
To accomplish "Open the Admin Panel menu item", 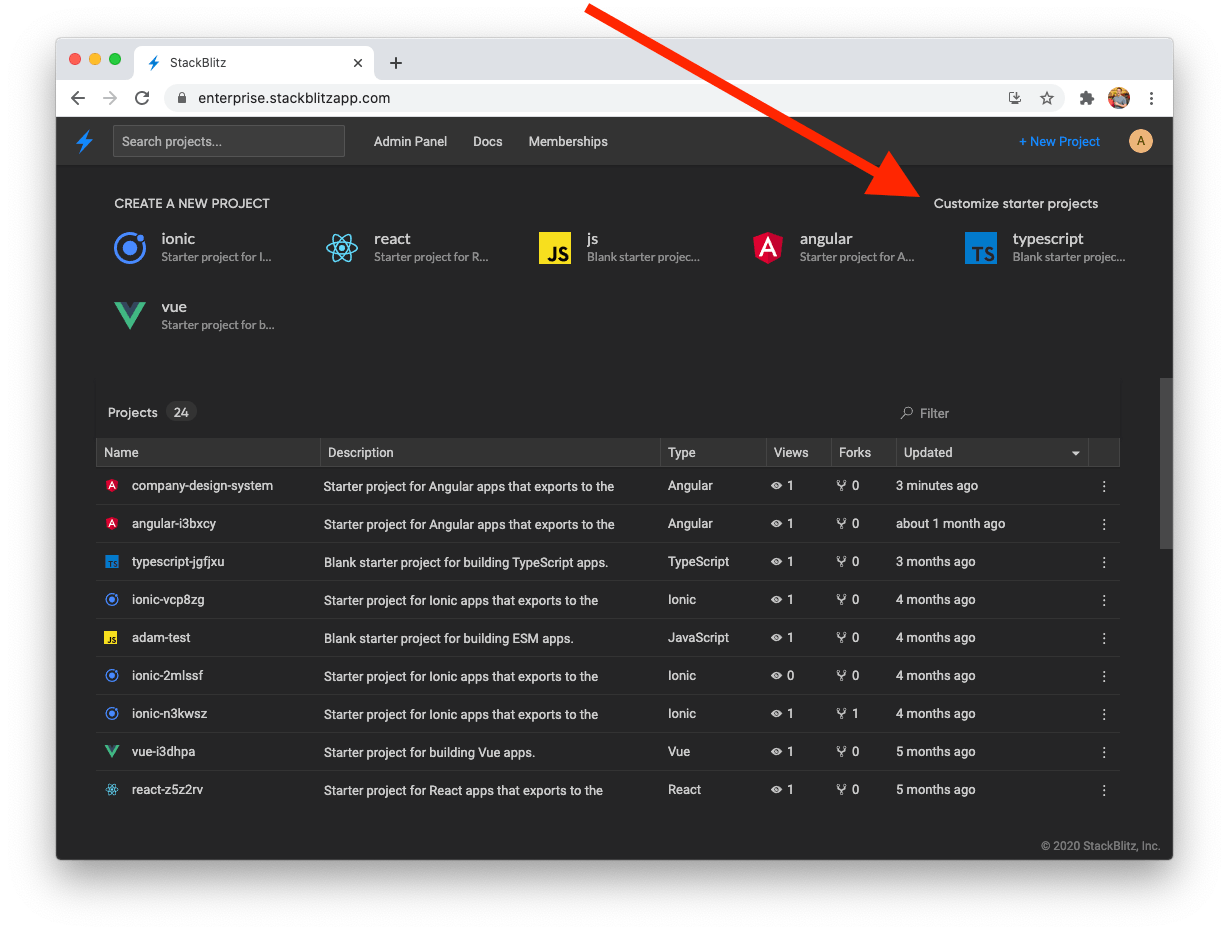I will coord(410,141).
